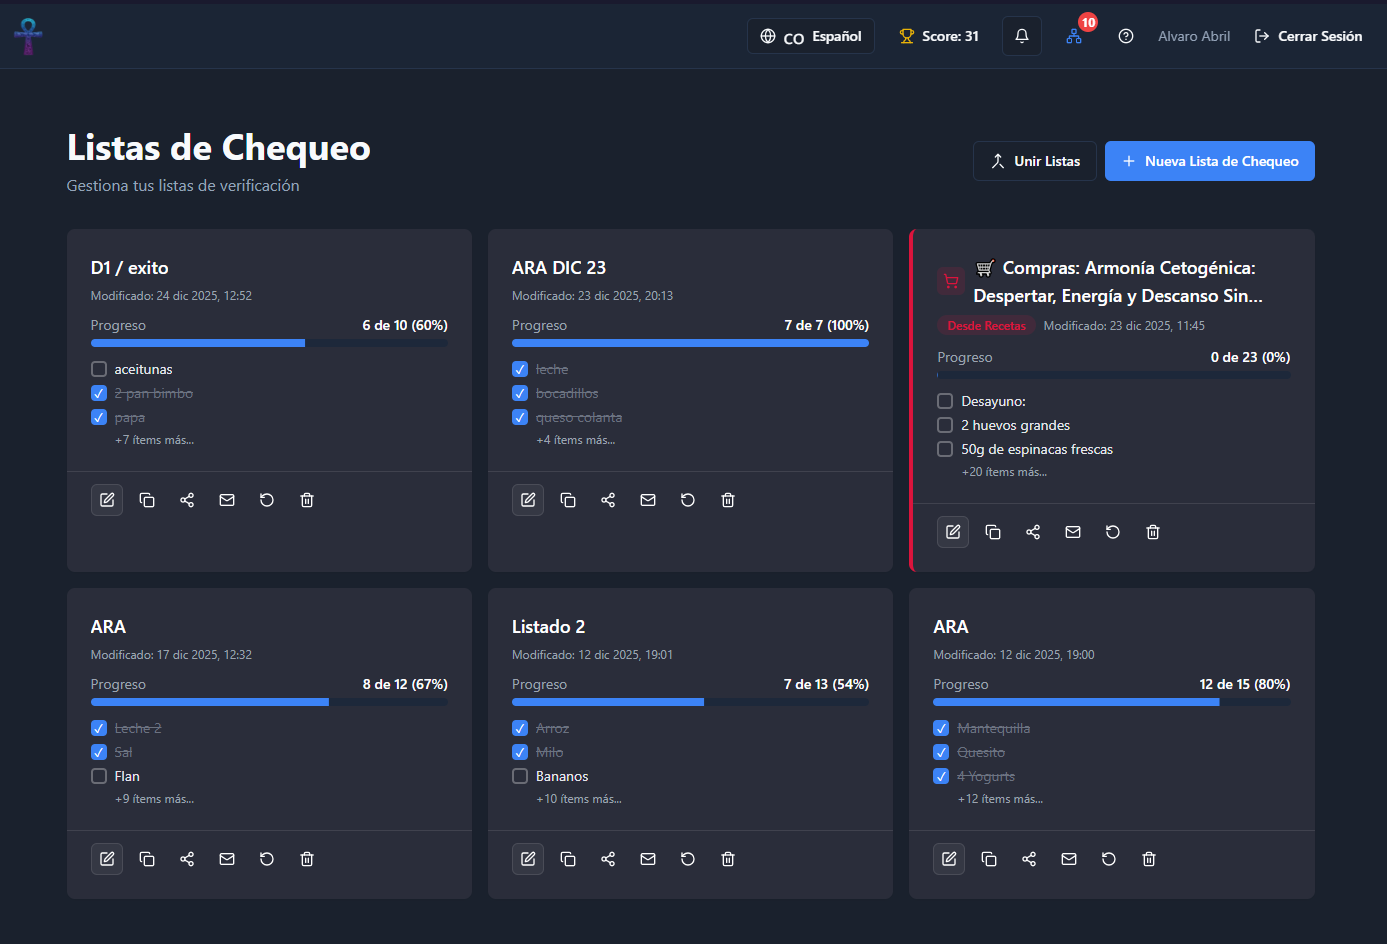Email the Compras Armonía Cetogénica list

pyautogui.click(x=1073, y=532)
